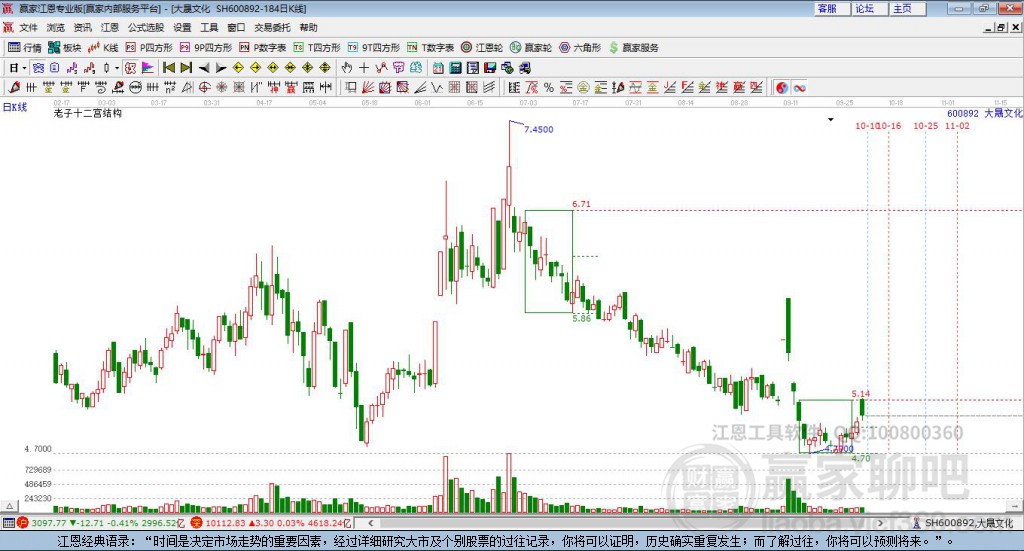Click the 10-25 date marker
Image resolution: width=1024 pixels, height=551 pixels.
click(925, 125)
